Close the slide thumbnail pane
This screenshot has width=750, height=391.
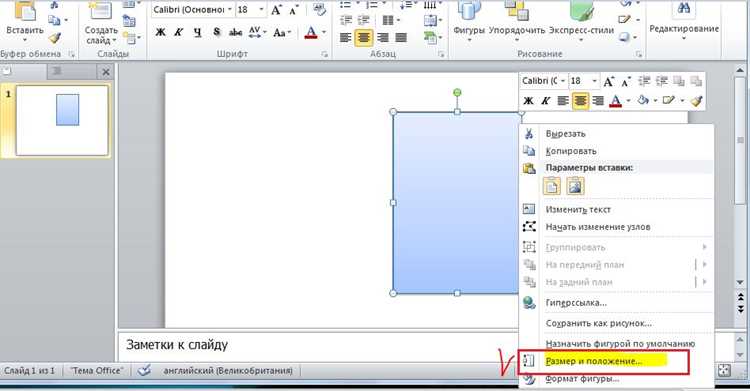coord(106,72)
